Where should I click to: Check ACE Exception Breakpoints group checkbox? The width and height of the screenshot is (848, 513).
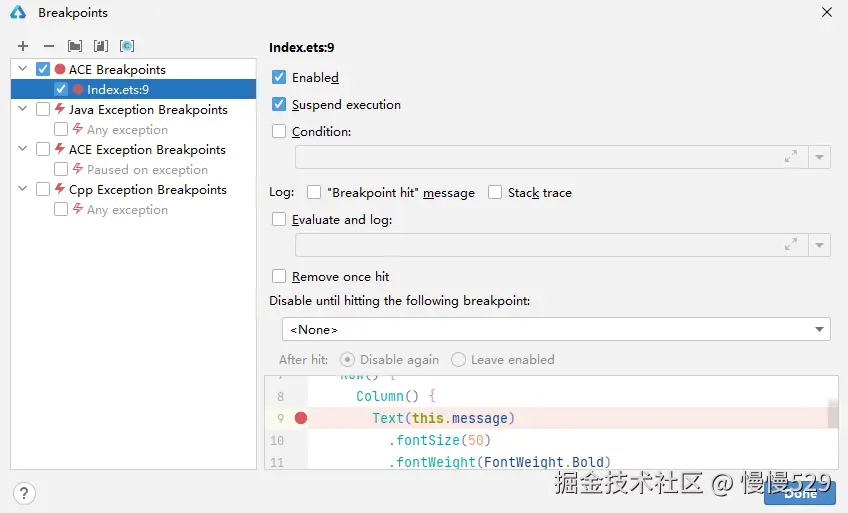[x=43, y=149]
